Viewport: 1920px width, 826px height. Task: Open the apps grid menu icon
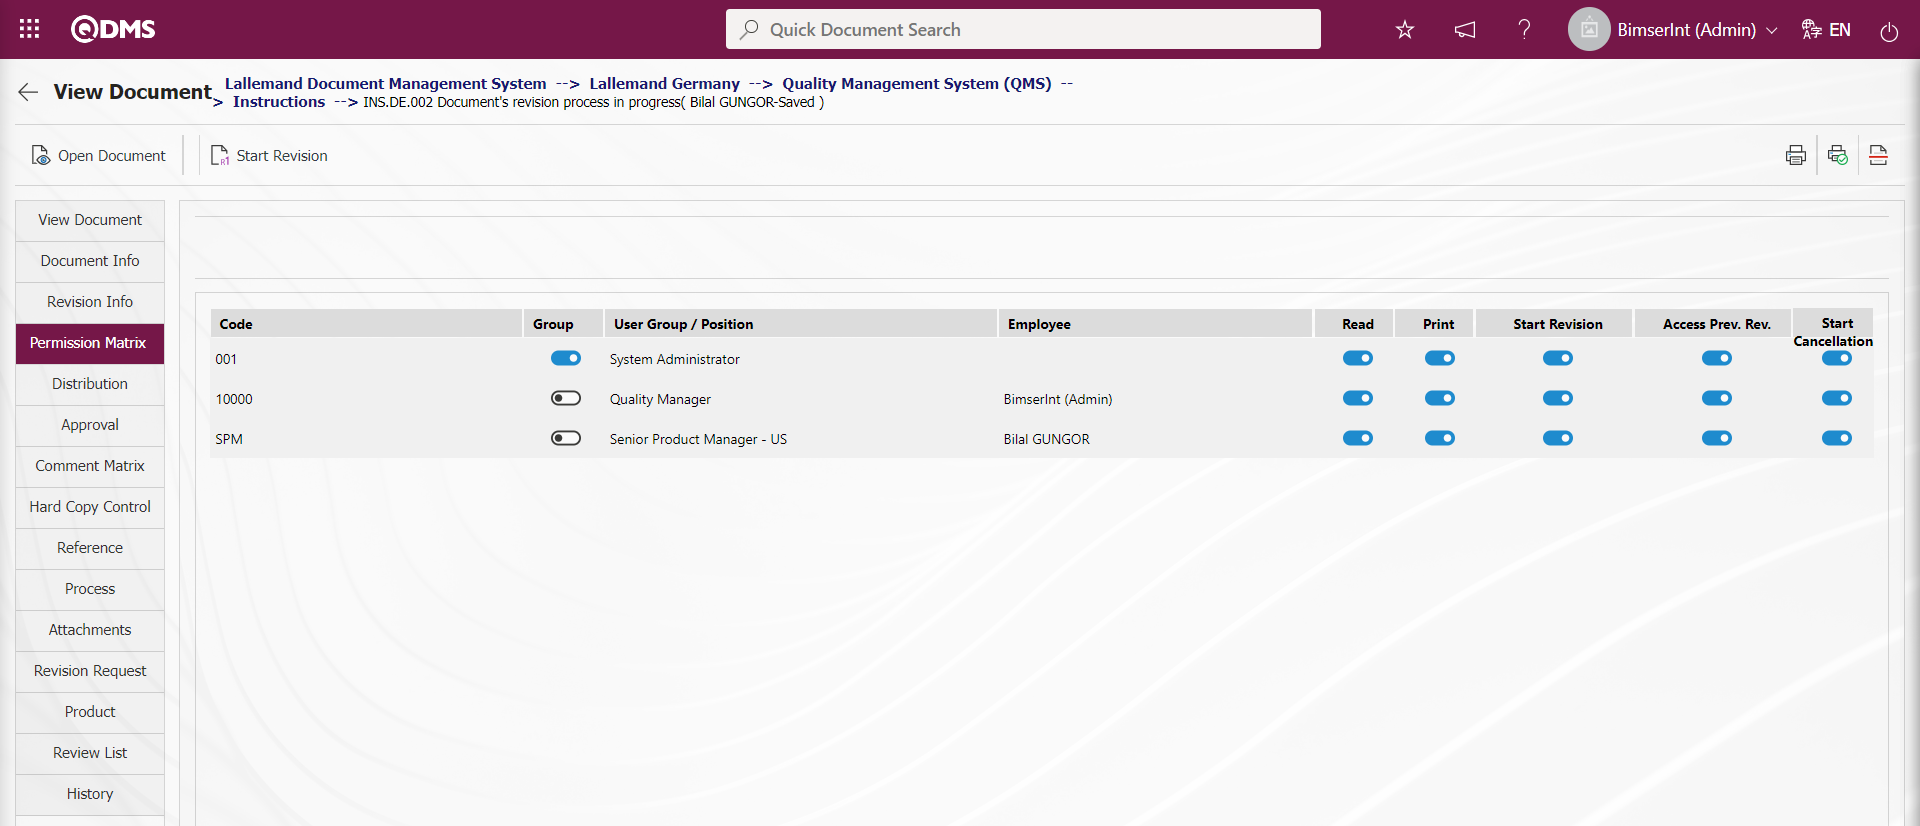[x=29, y=29]
